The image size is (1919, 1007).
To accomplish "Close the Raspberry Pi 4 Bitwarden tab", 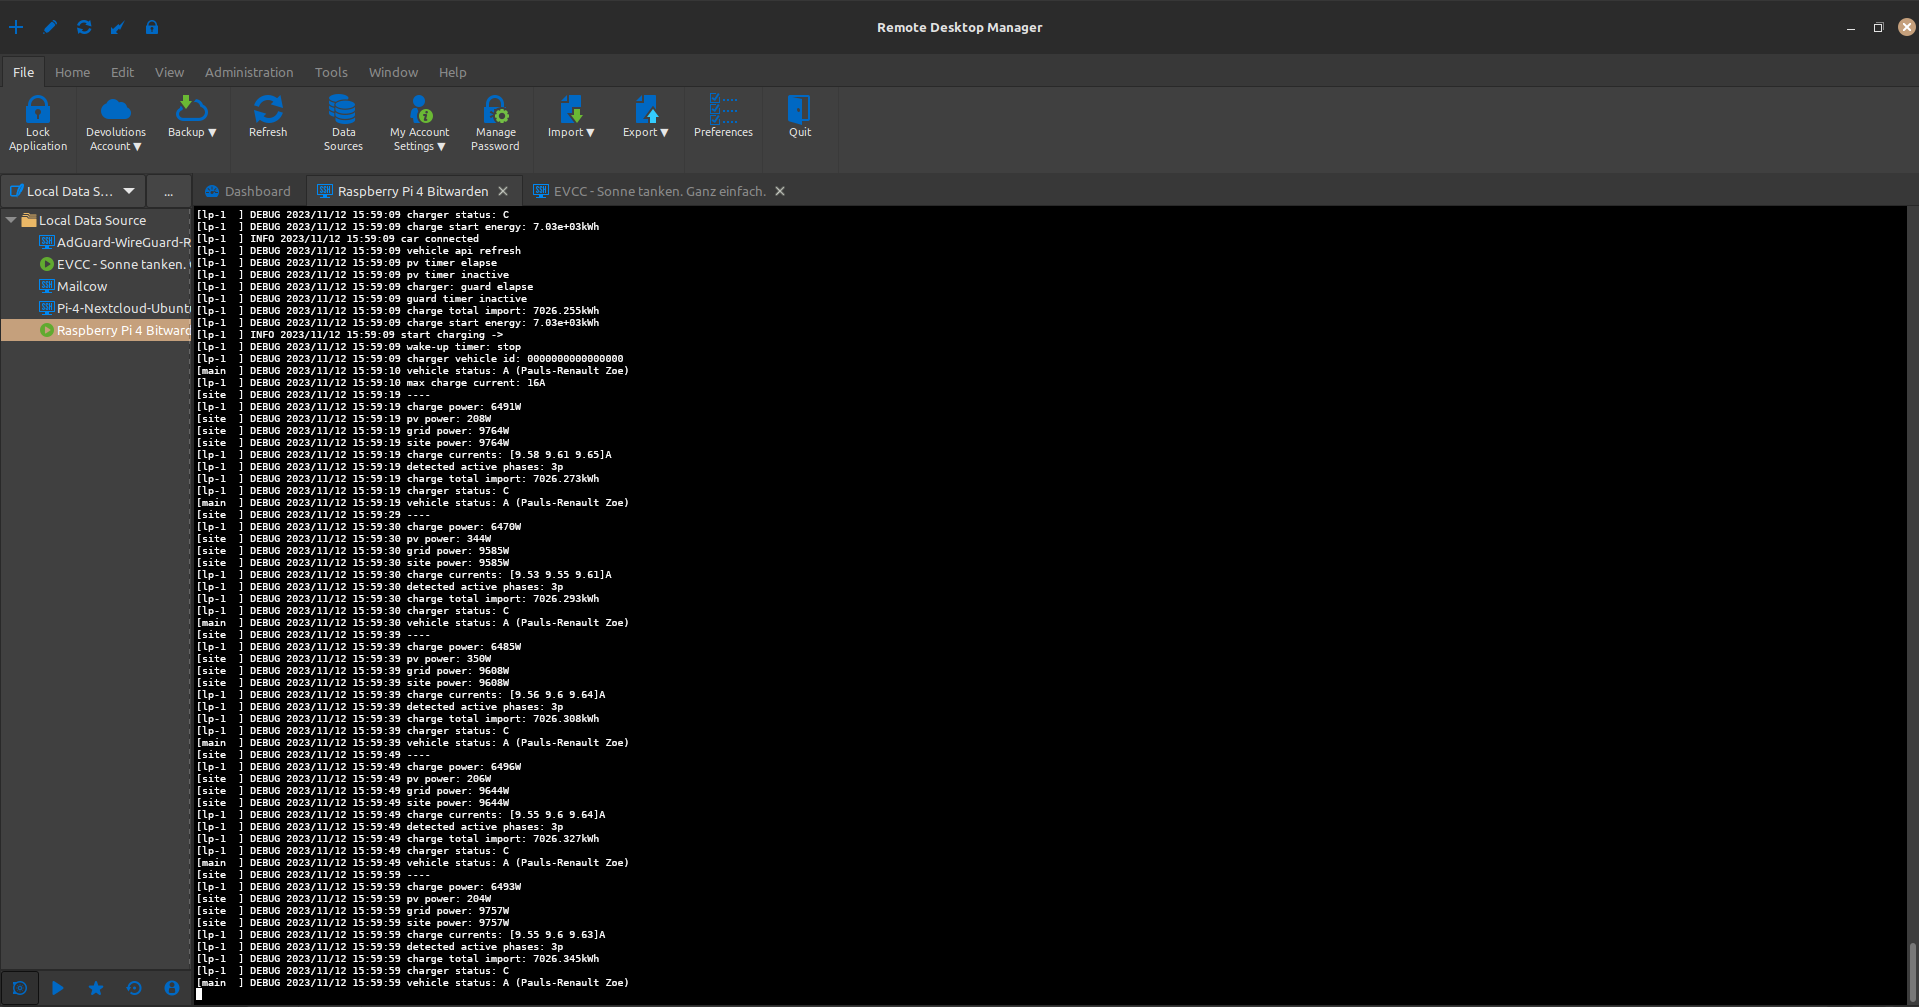I will (x=503, y=191).
